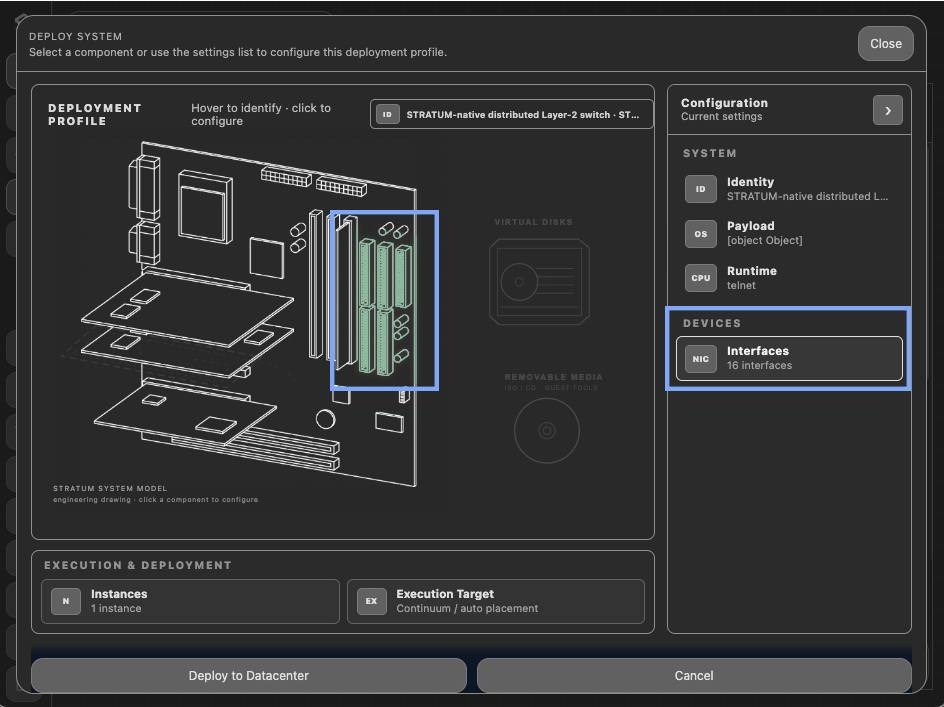
Task: Open the Identity settings row
Action: click(x=789, y=189)
